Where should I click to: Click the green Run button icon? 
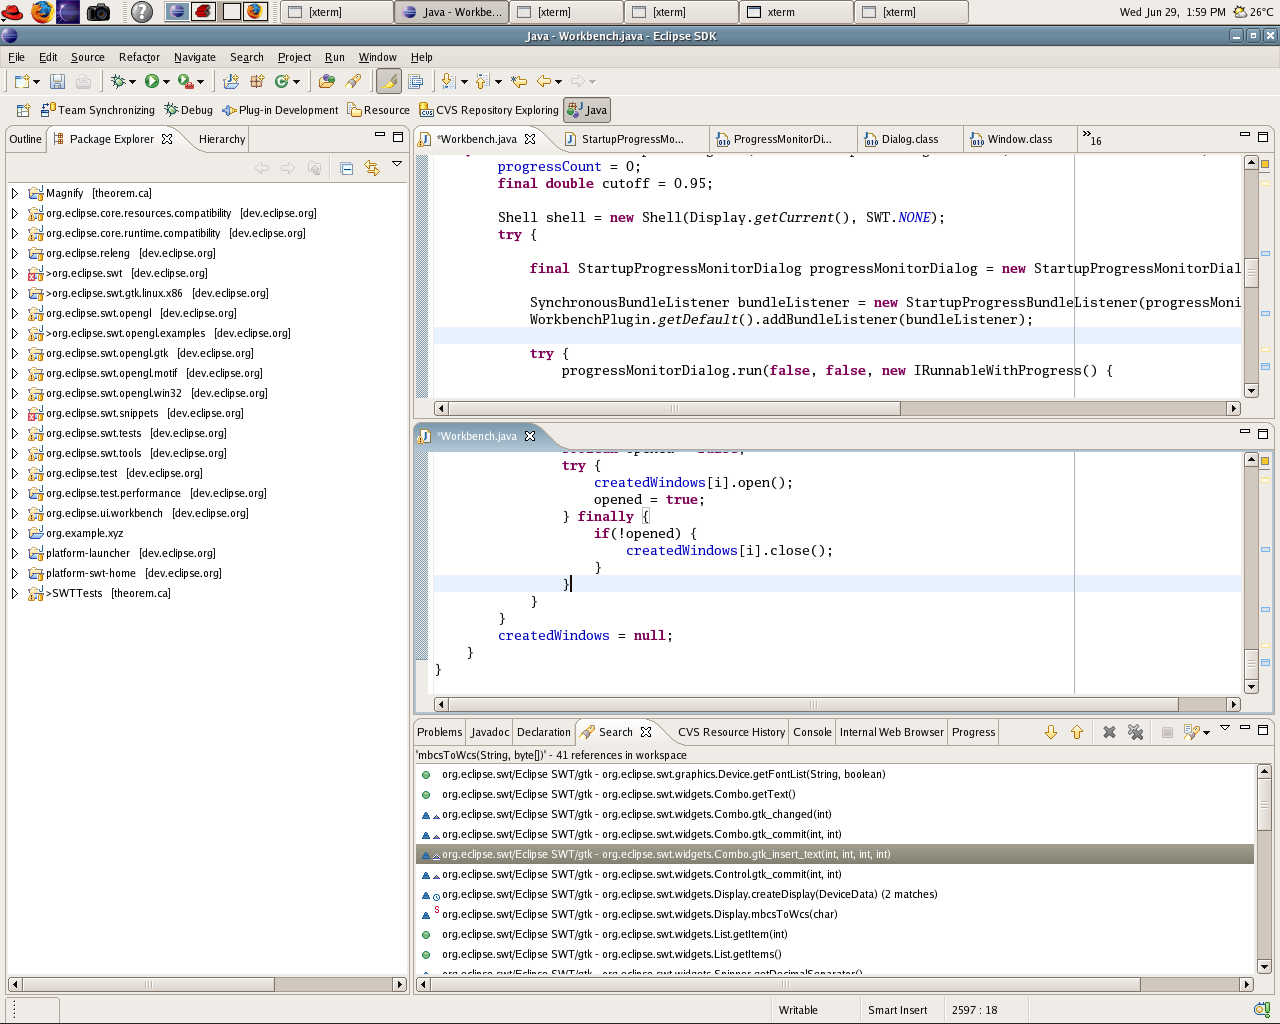coord(151,82)
